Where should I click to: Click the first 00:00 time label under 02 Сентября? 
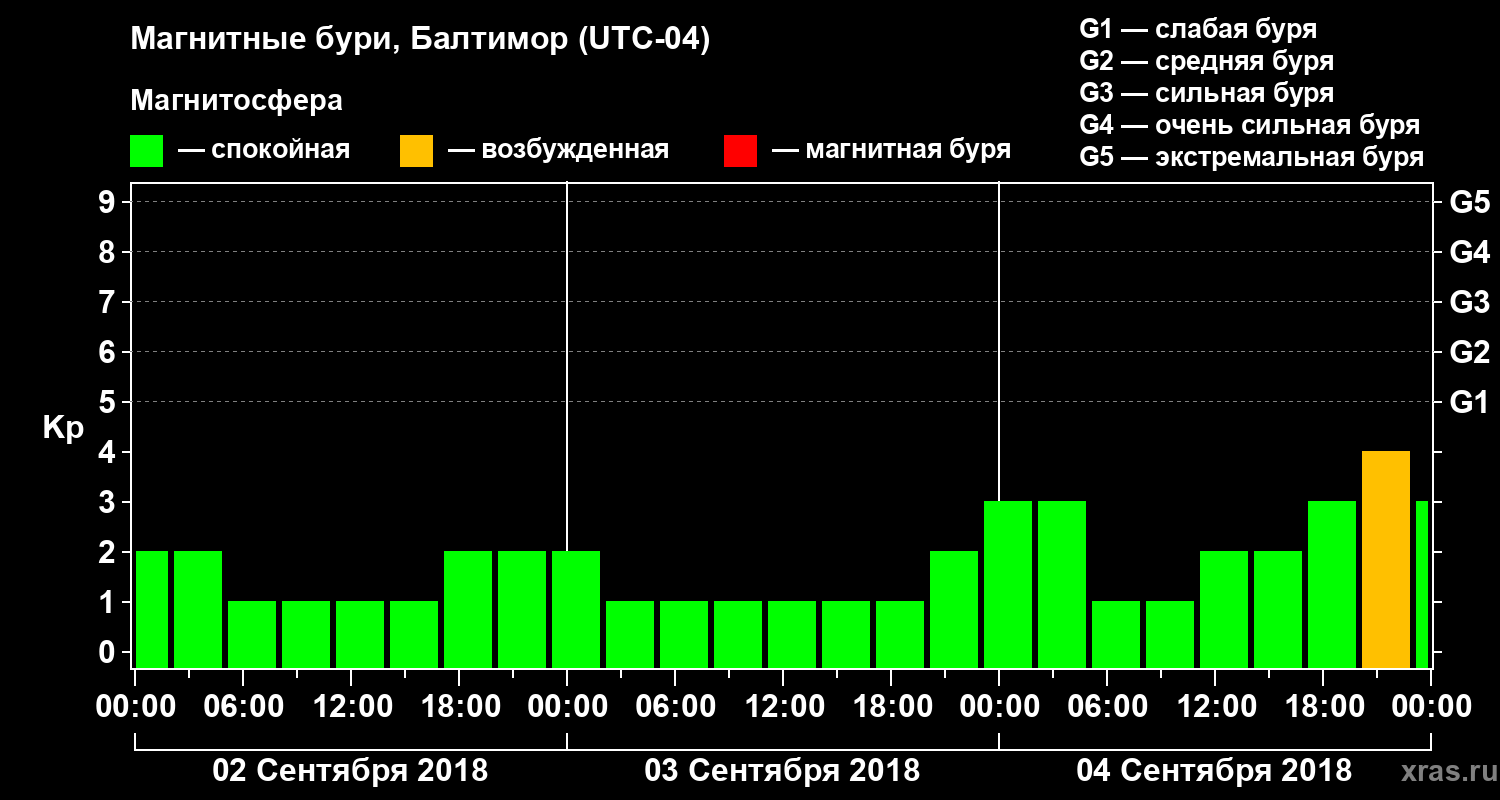(135, 706)
